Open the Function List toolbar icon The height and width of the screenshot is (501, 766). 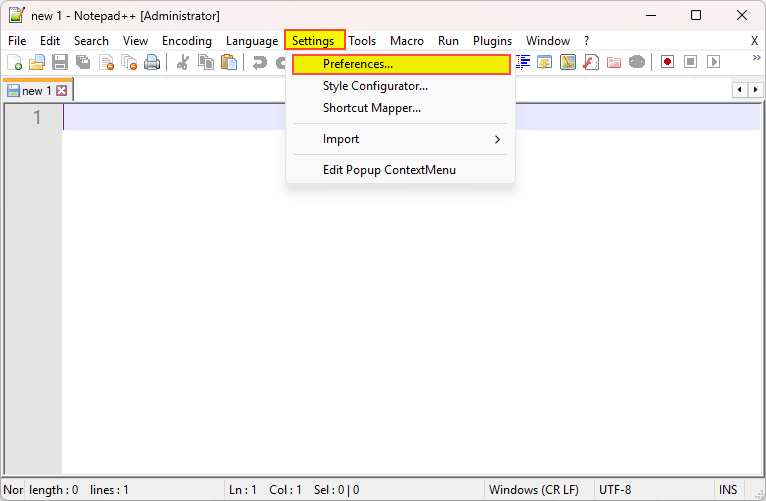click(x=591, y=62)
